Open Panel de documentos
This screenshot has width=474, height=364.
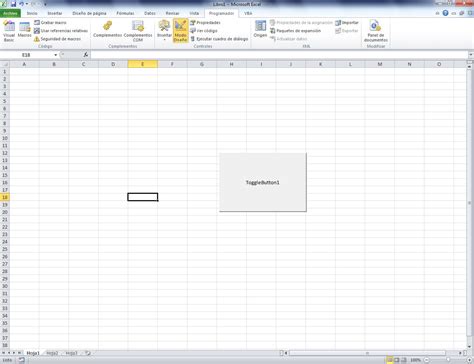pyautogui.click(x=376, y=31)
